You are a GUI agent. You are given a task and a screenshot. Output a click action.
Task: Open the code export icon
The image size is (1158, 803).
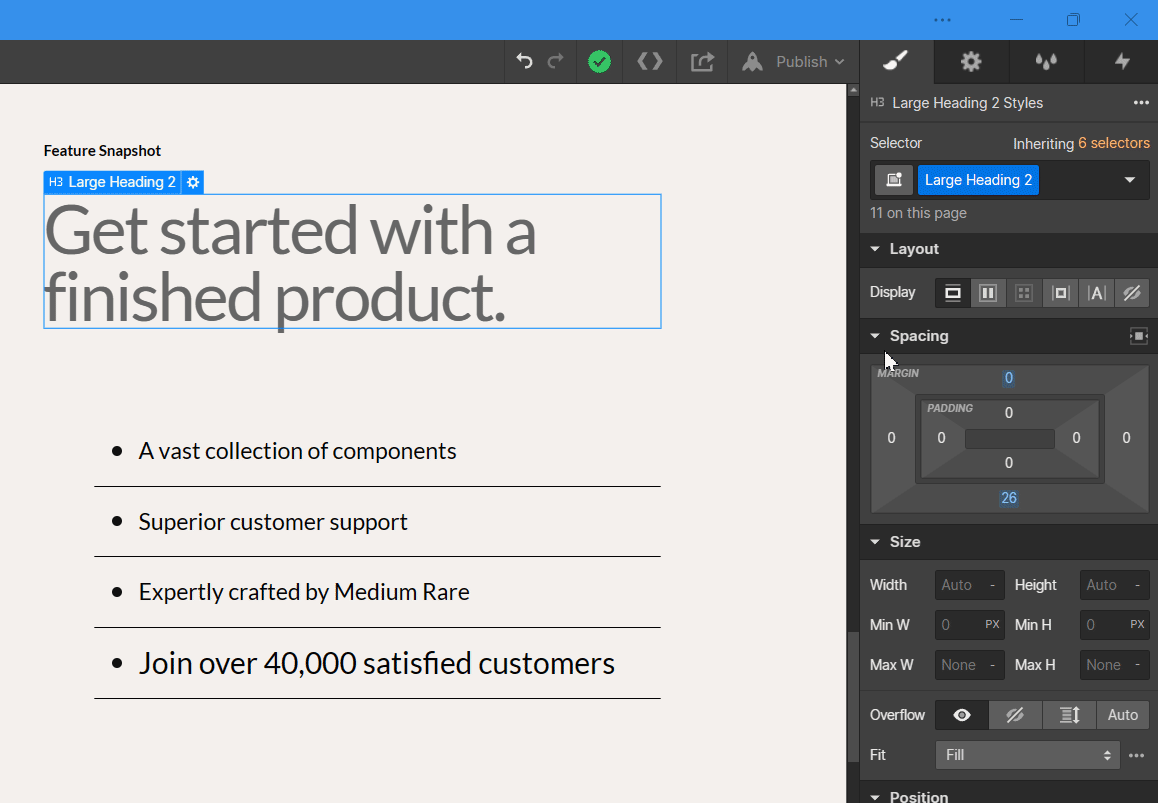click(650, 61)
